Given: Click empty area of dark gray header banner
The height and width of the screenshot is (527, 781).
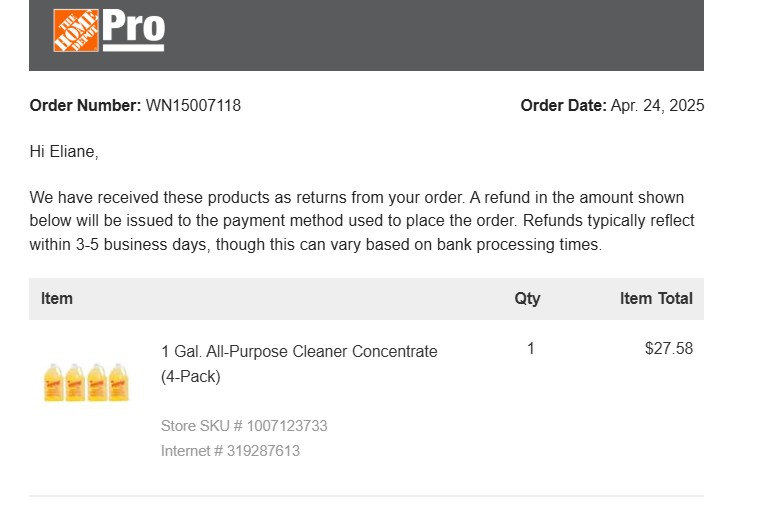Looking at the screenshot, I should tap(433, 35).
